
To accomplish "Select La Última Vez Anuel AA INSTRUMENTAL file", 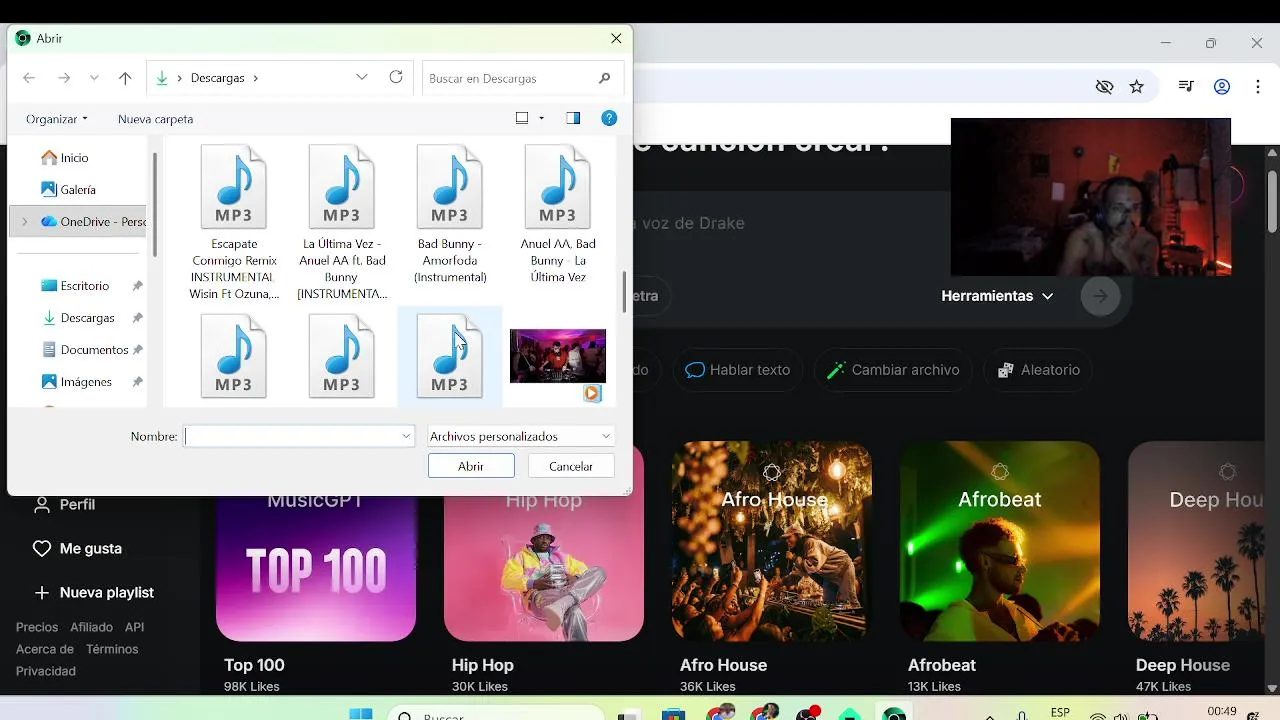I will coord(342,222).
